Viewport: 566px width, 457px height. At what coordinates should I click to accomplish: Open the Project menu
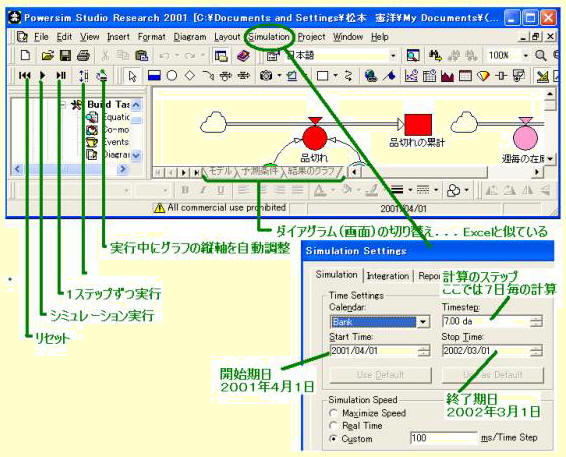(x=311, y=37)
